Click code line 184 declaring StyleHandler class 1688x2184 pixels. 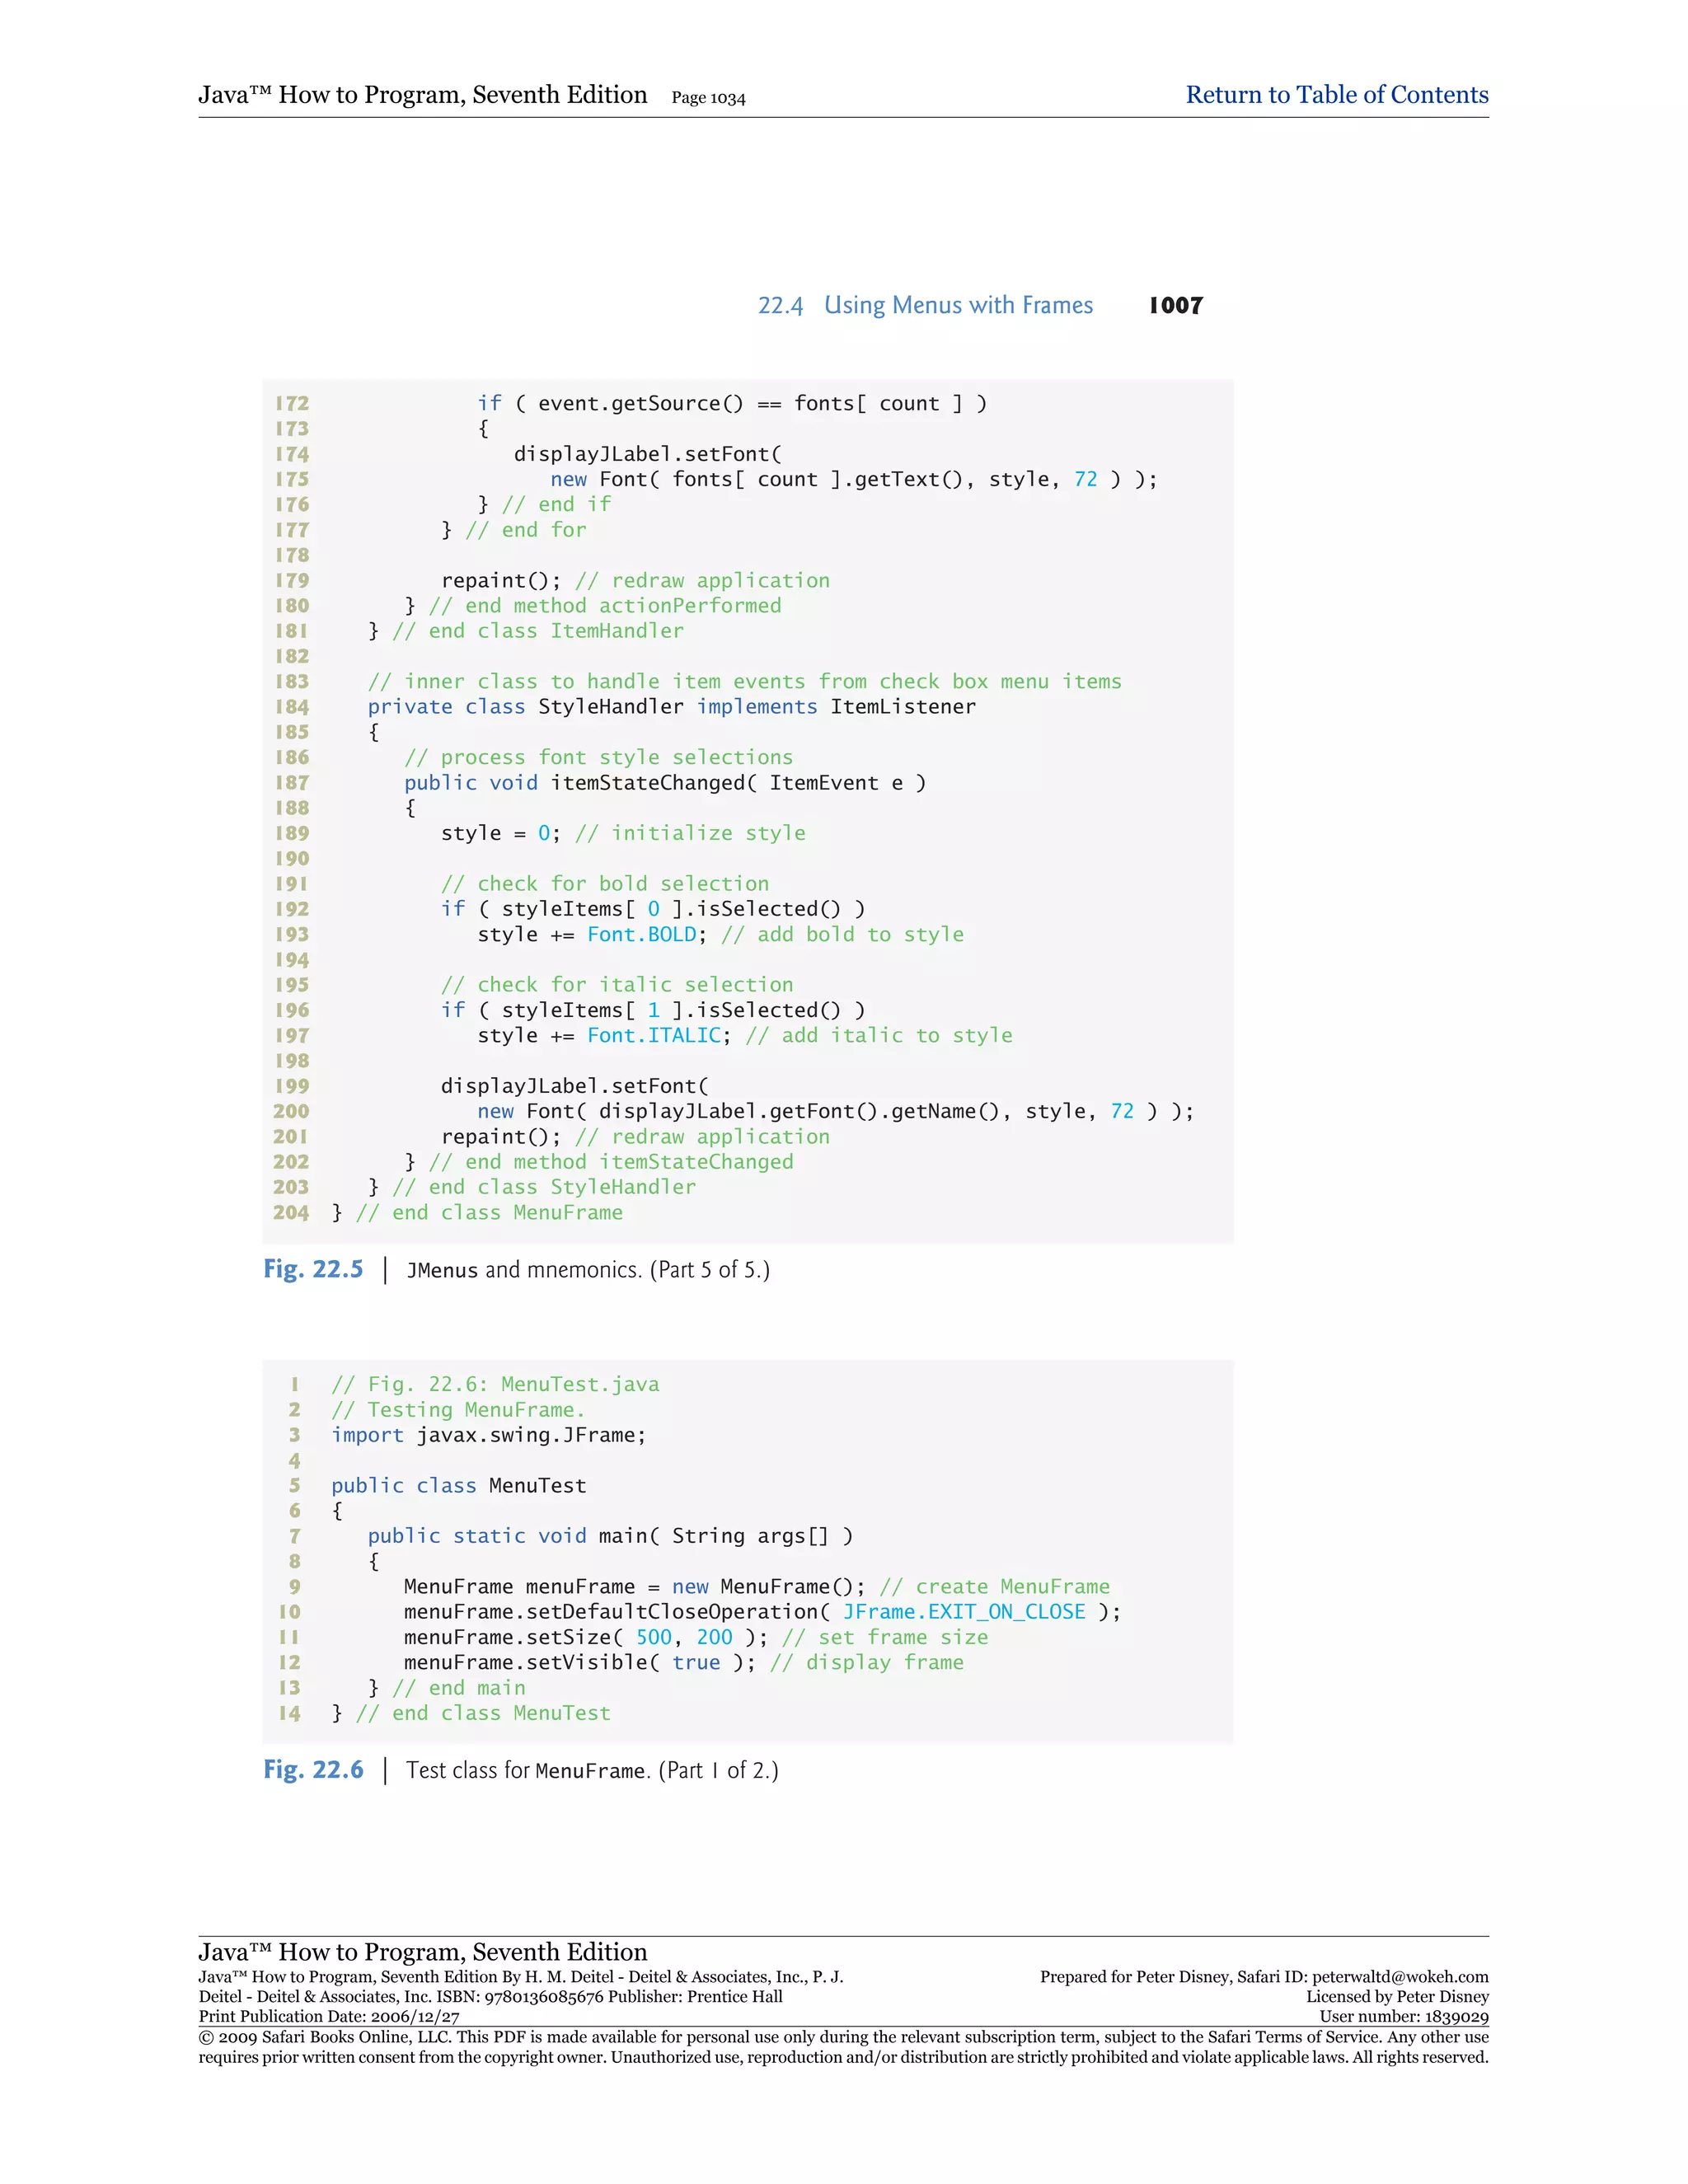coord(670,707)
